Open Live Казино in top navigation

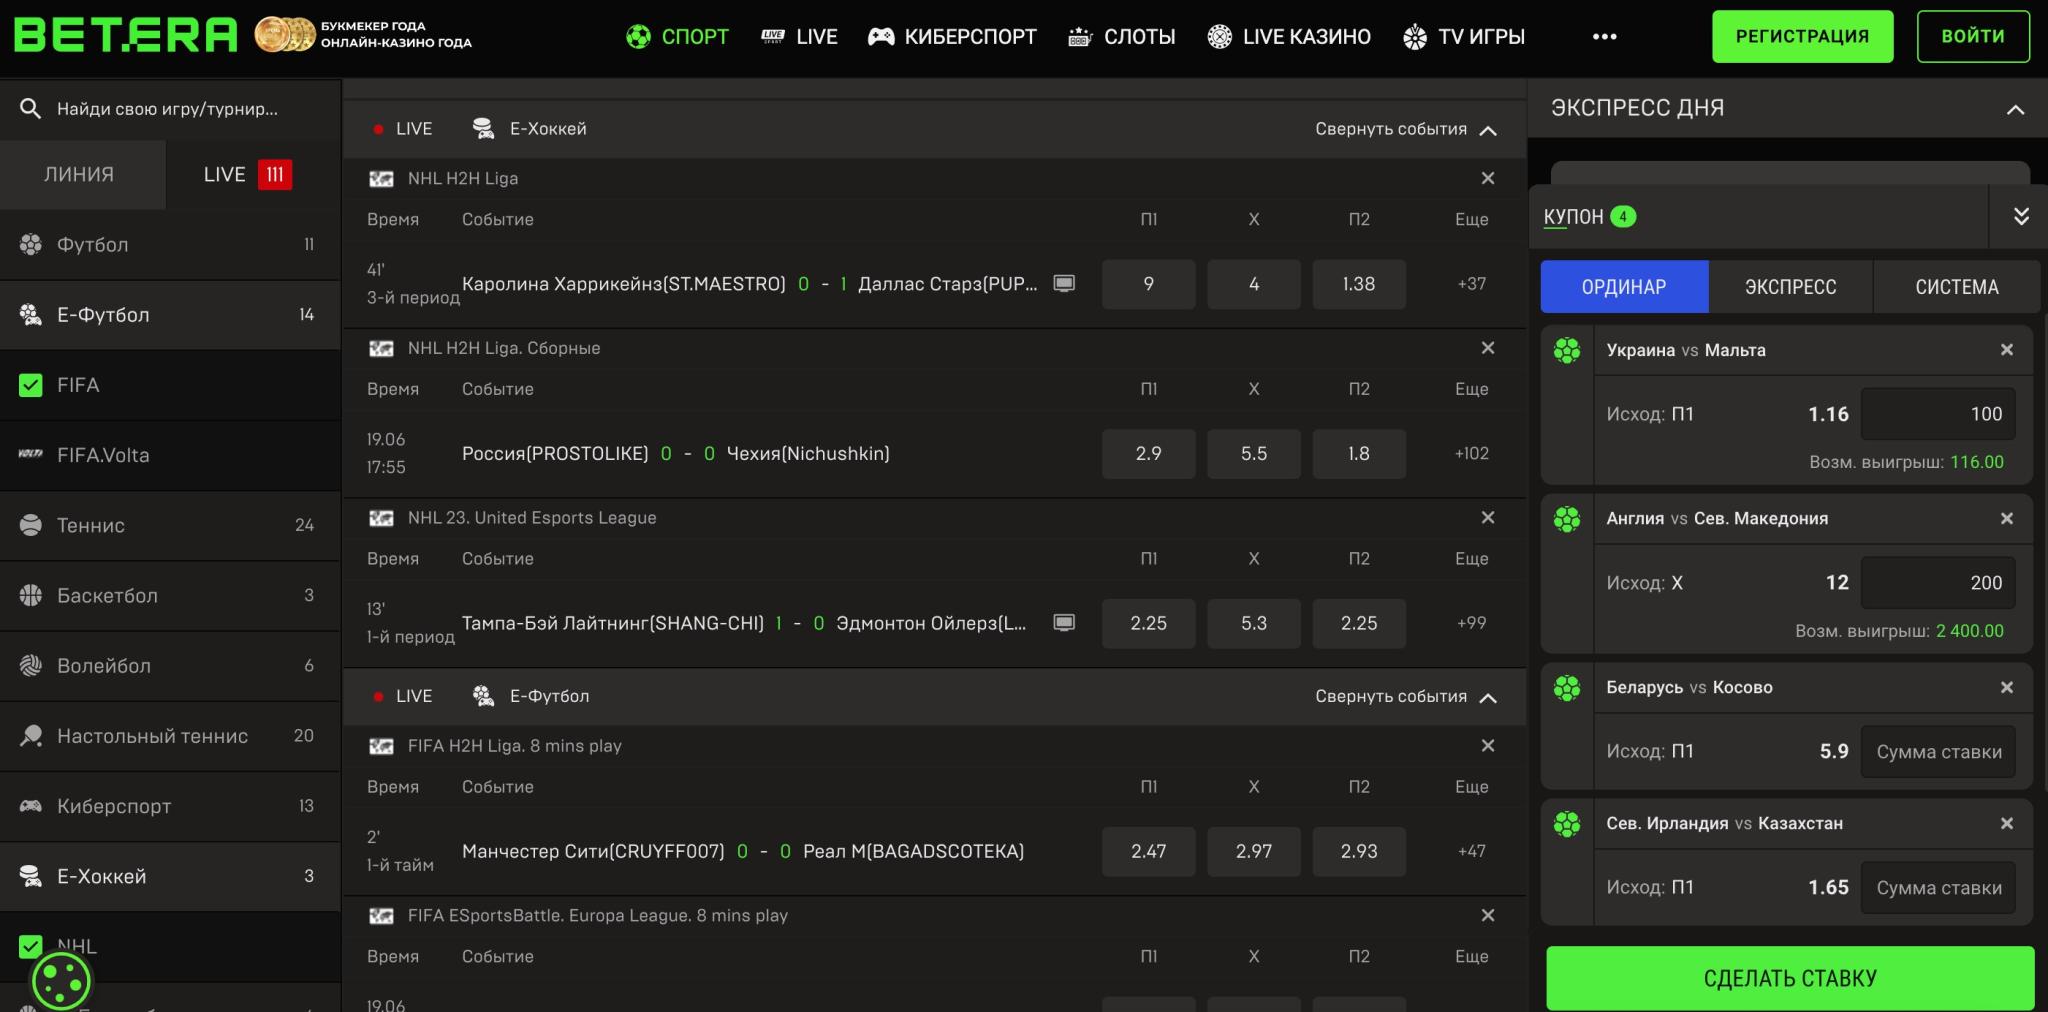pyautogui.click(x=1288, y=37)
